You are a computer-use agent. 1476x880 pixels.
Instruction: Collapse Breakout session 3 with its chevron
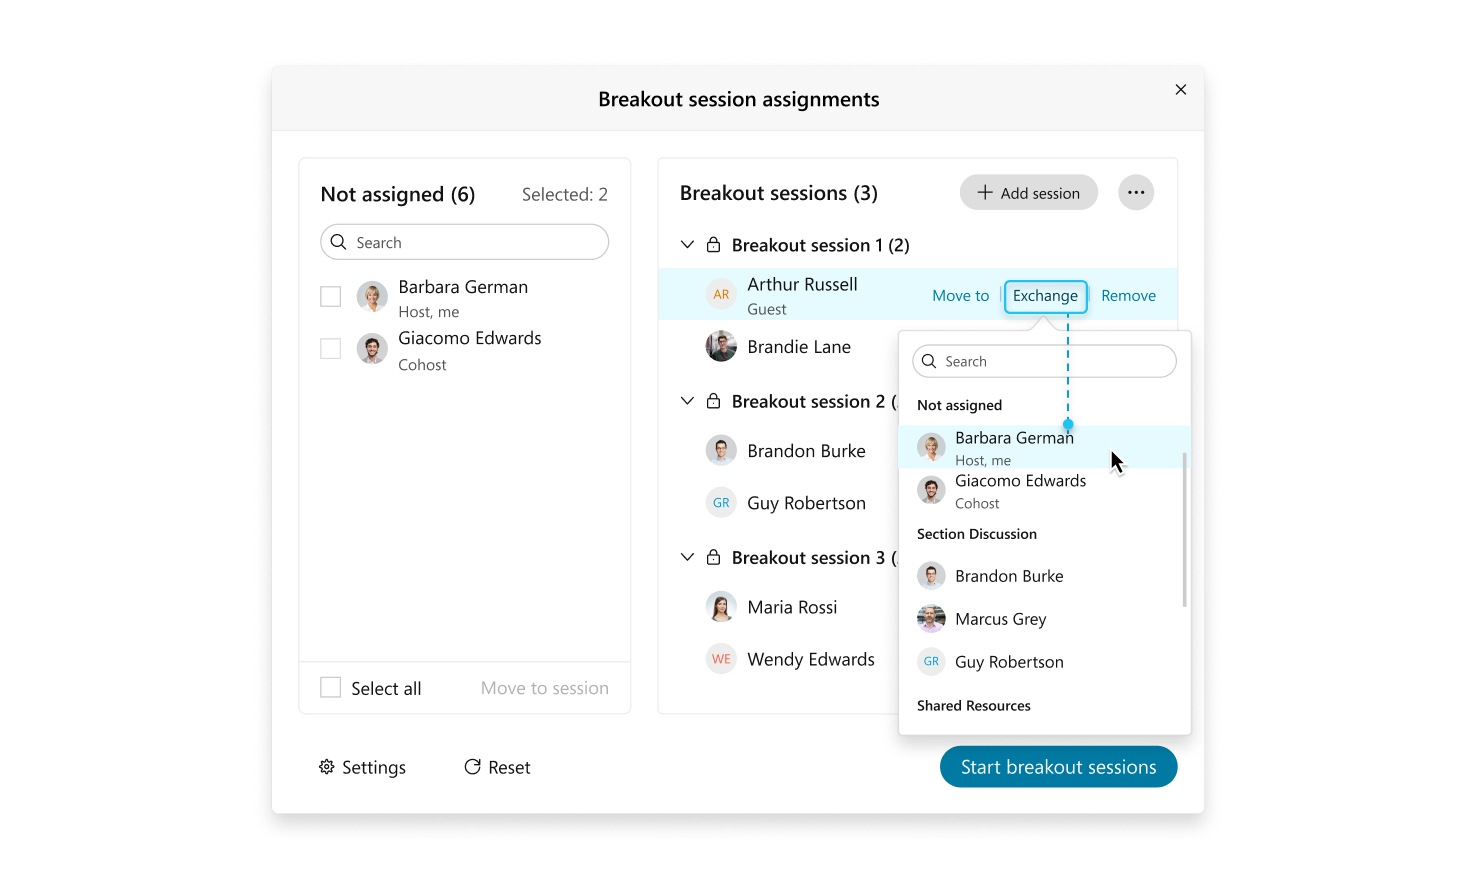click(687, 556)
